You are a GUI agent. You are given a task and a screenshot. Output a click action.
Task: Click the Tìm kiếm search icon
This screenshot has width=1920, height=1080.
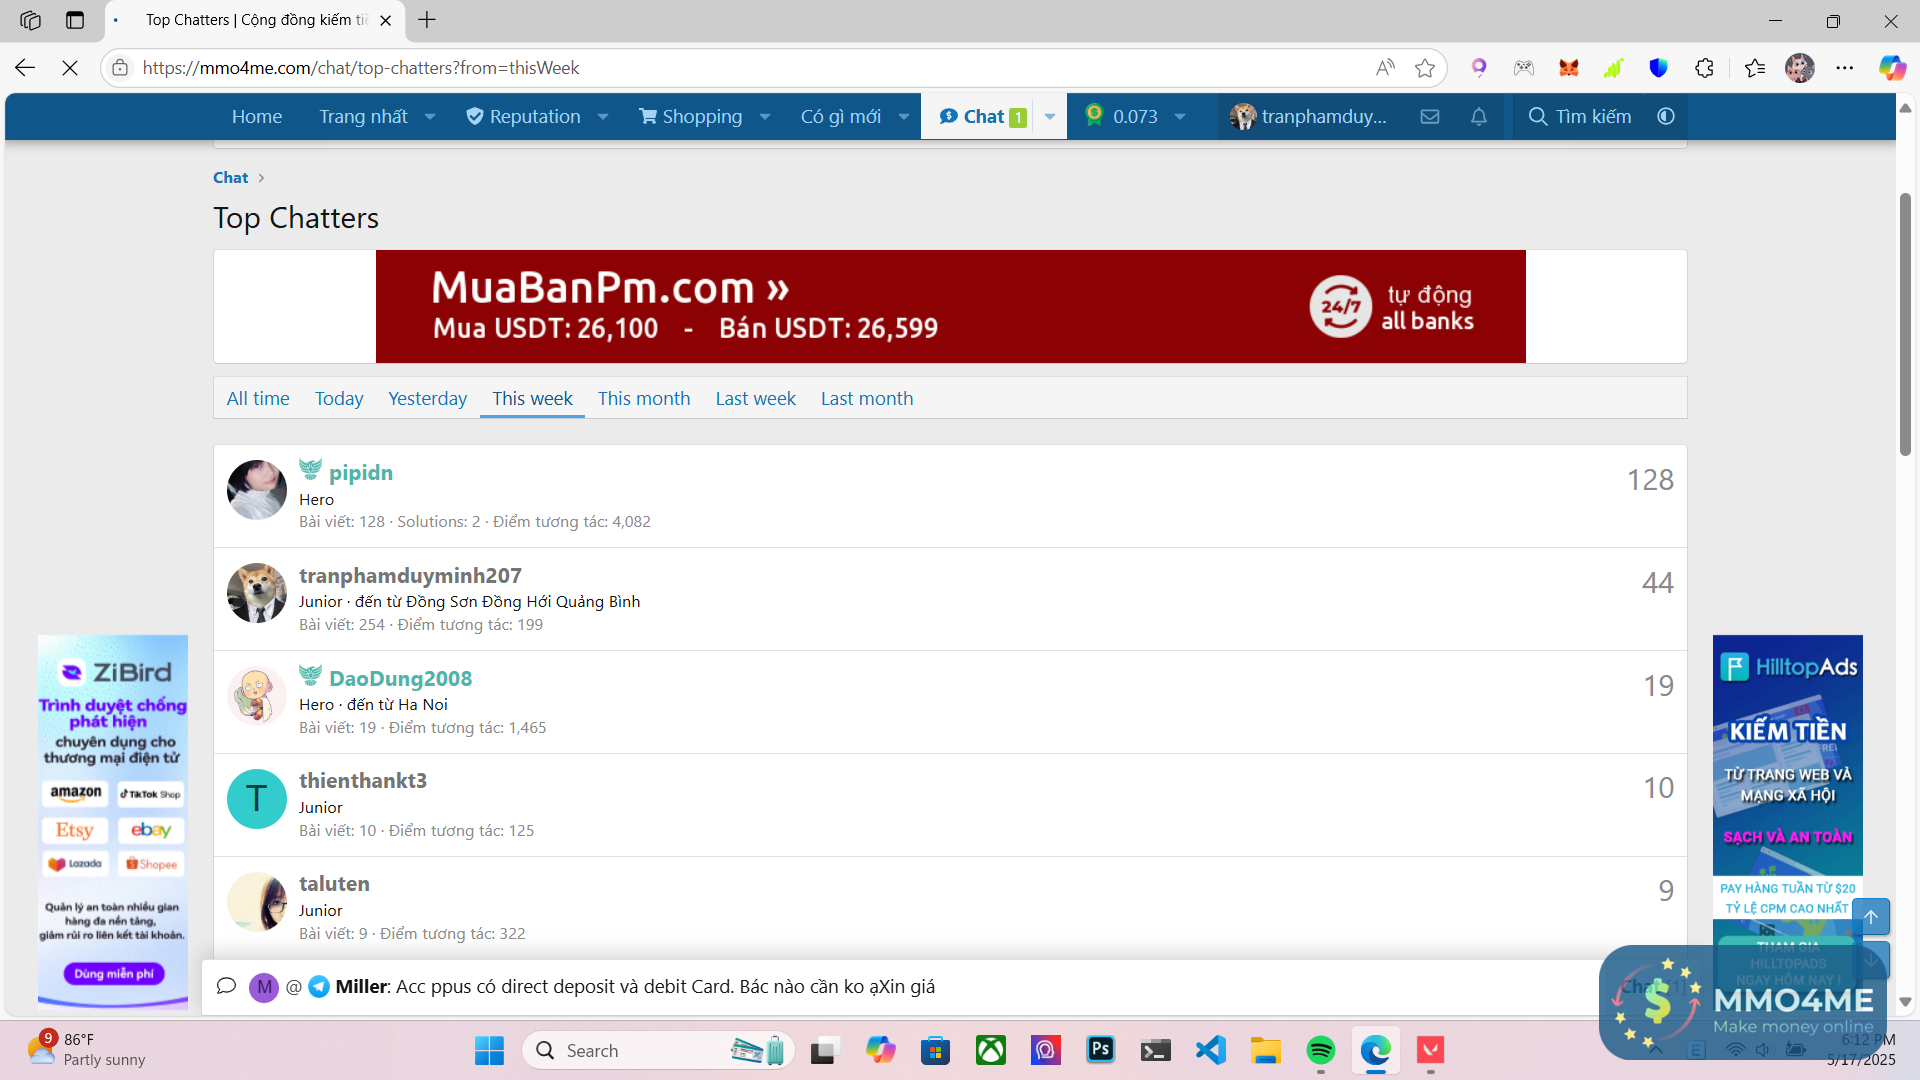click(1538, 117)
